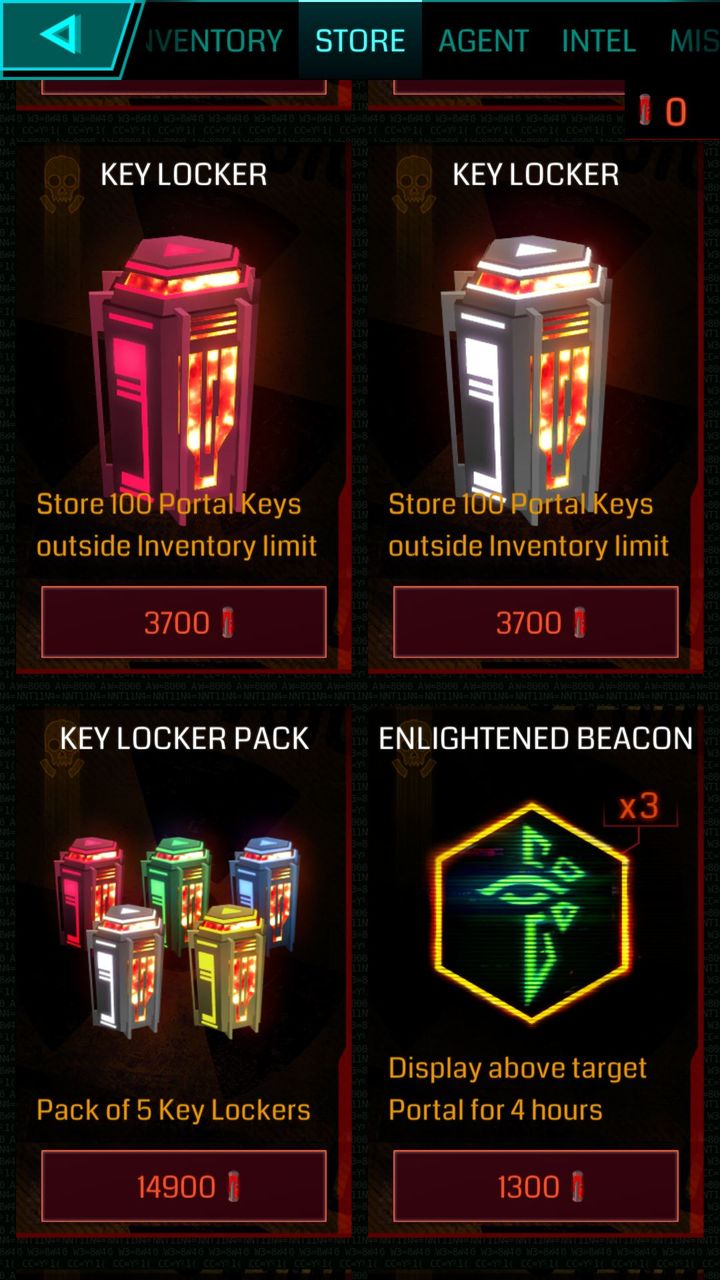Tap the Enlightened Beacon description text
720x1280 pixels.
[x=518, y=1089]
